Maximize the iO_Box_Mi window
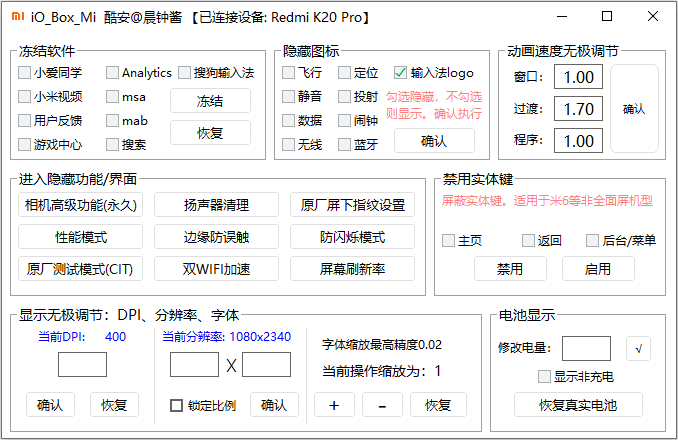 (607, 16)
